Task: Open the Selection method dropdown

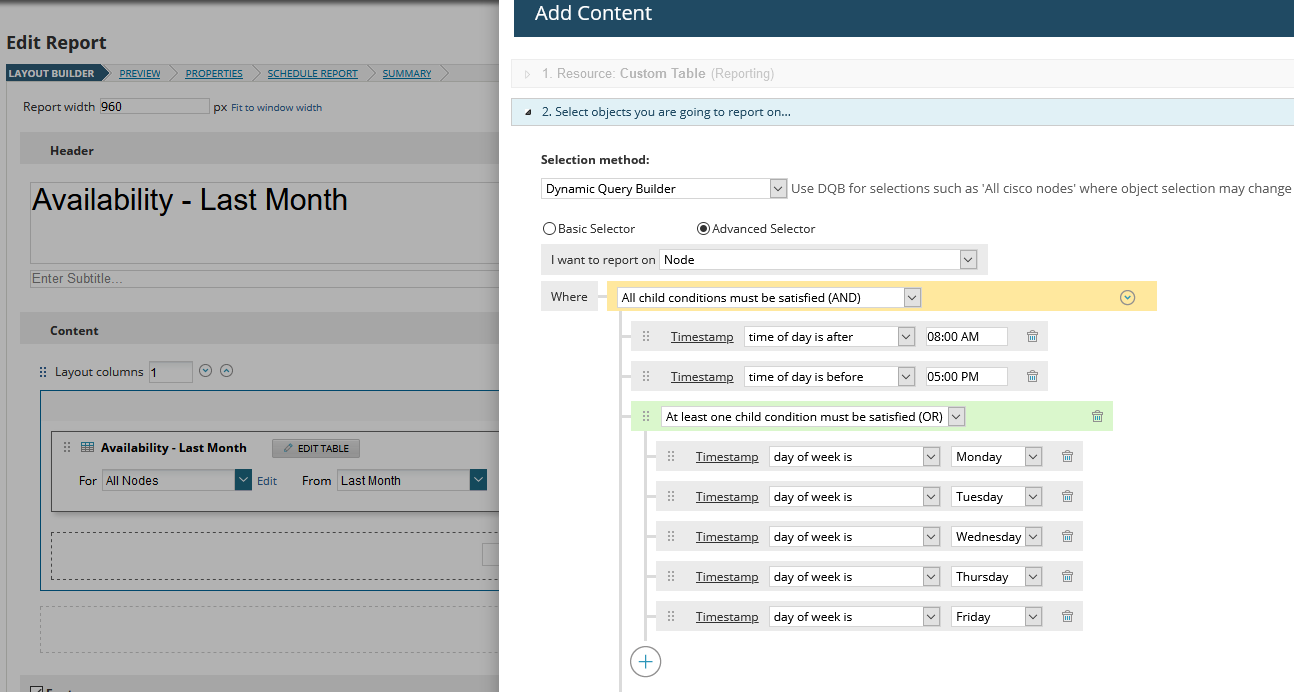Action: (664, 189)
